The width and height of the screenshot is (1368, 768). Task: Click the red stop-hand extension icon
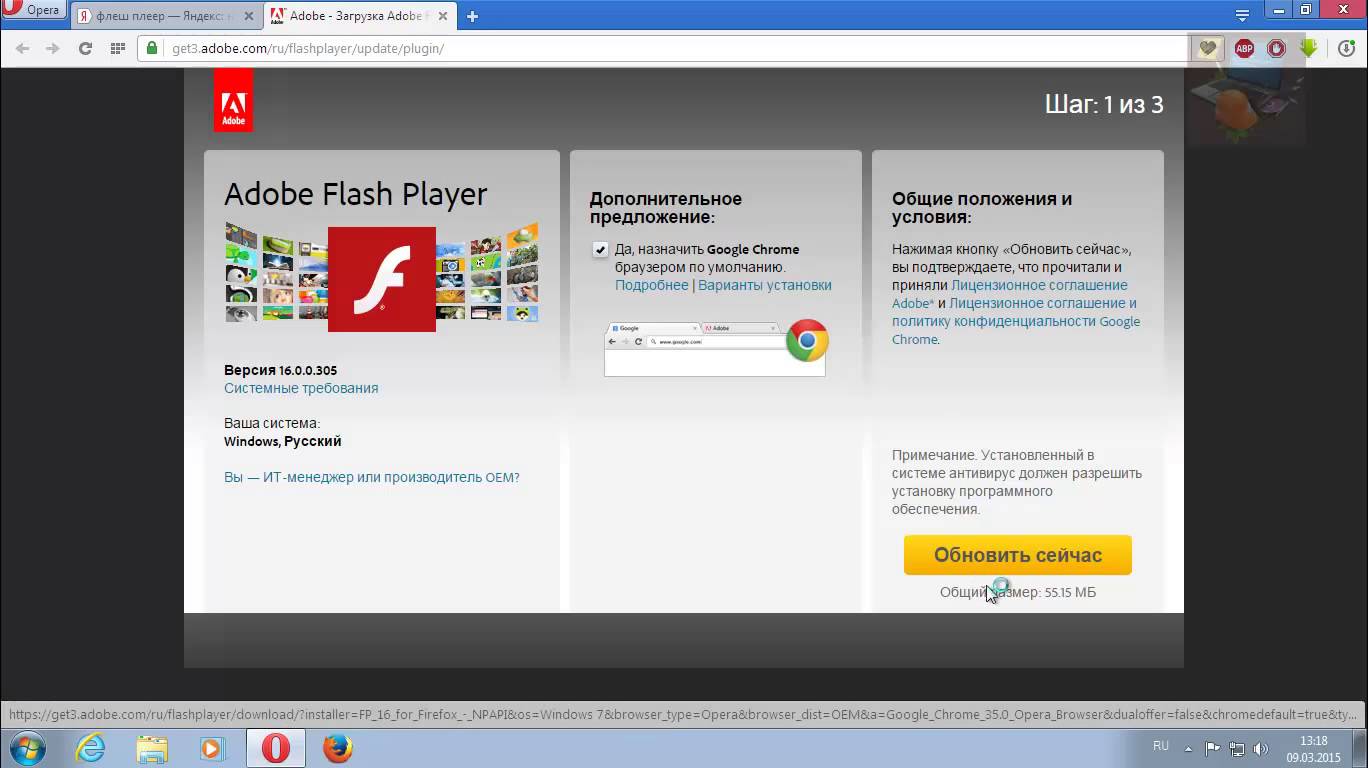[1276, 48]
